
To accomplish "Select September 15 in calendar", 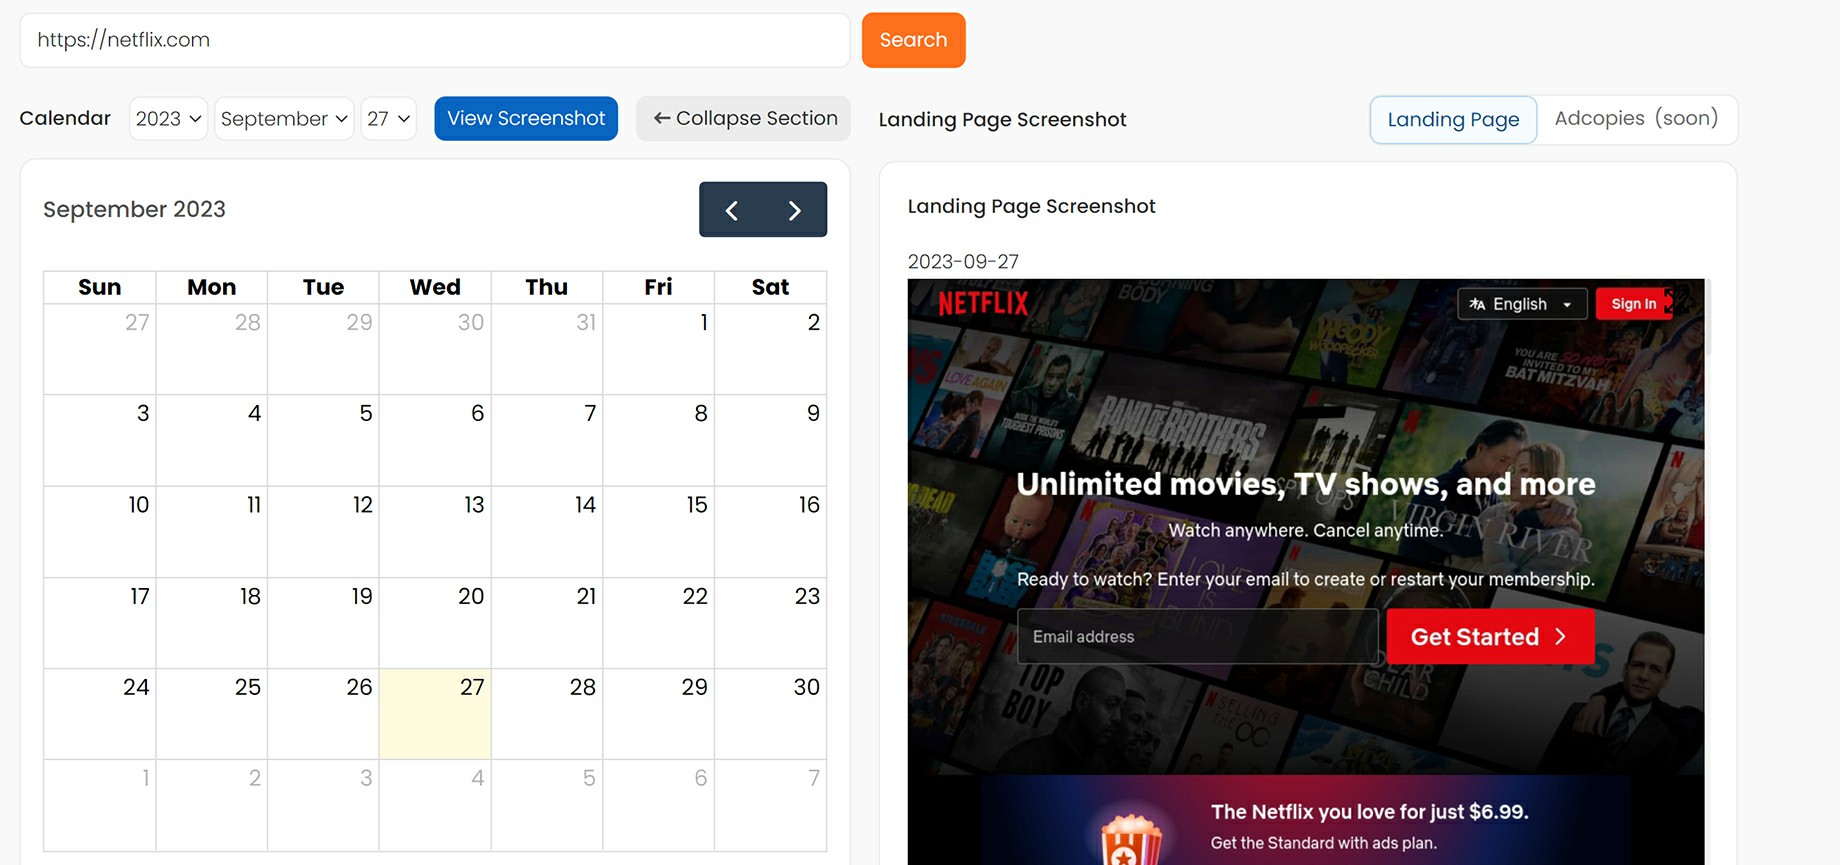I will point(659,532).
